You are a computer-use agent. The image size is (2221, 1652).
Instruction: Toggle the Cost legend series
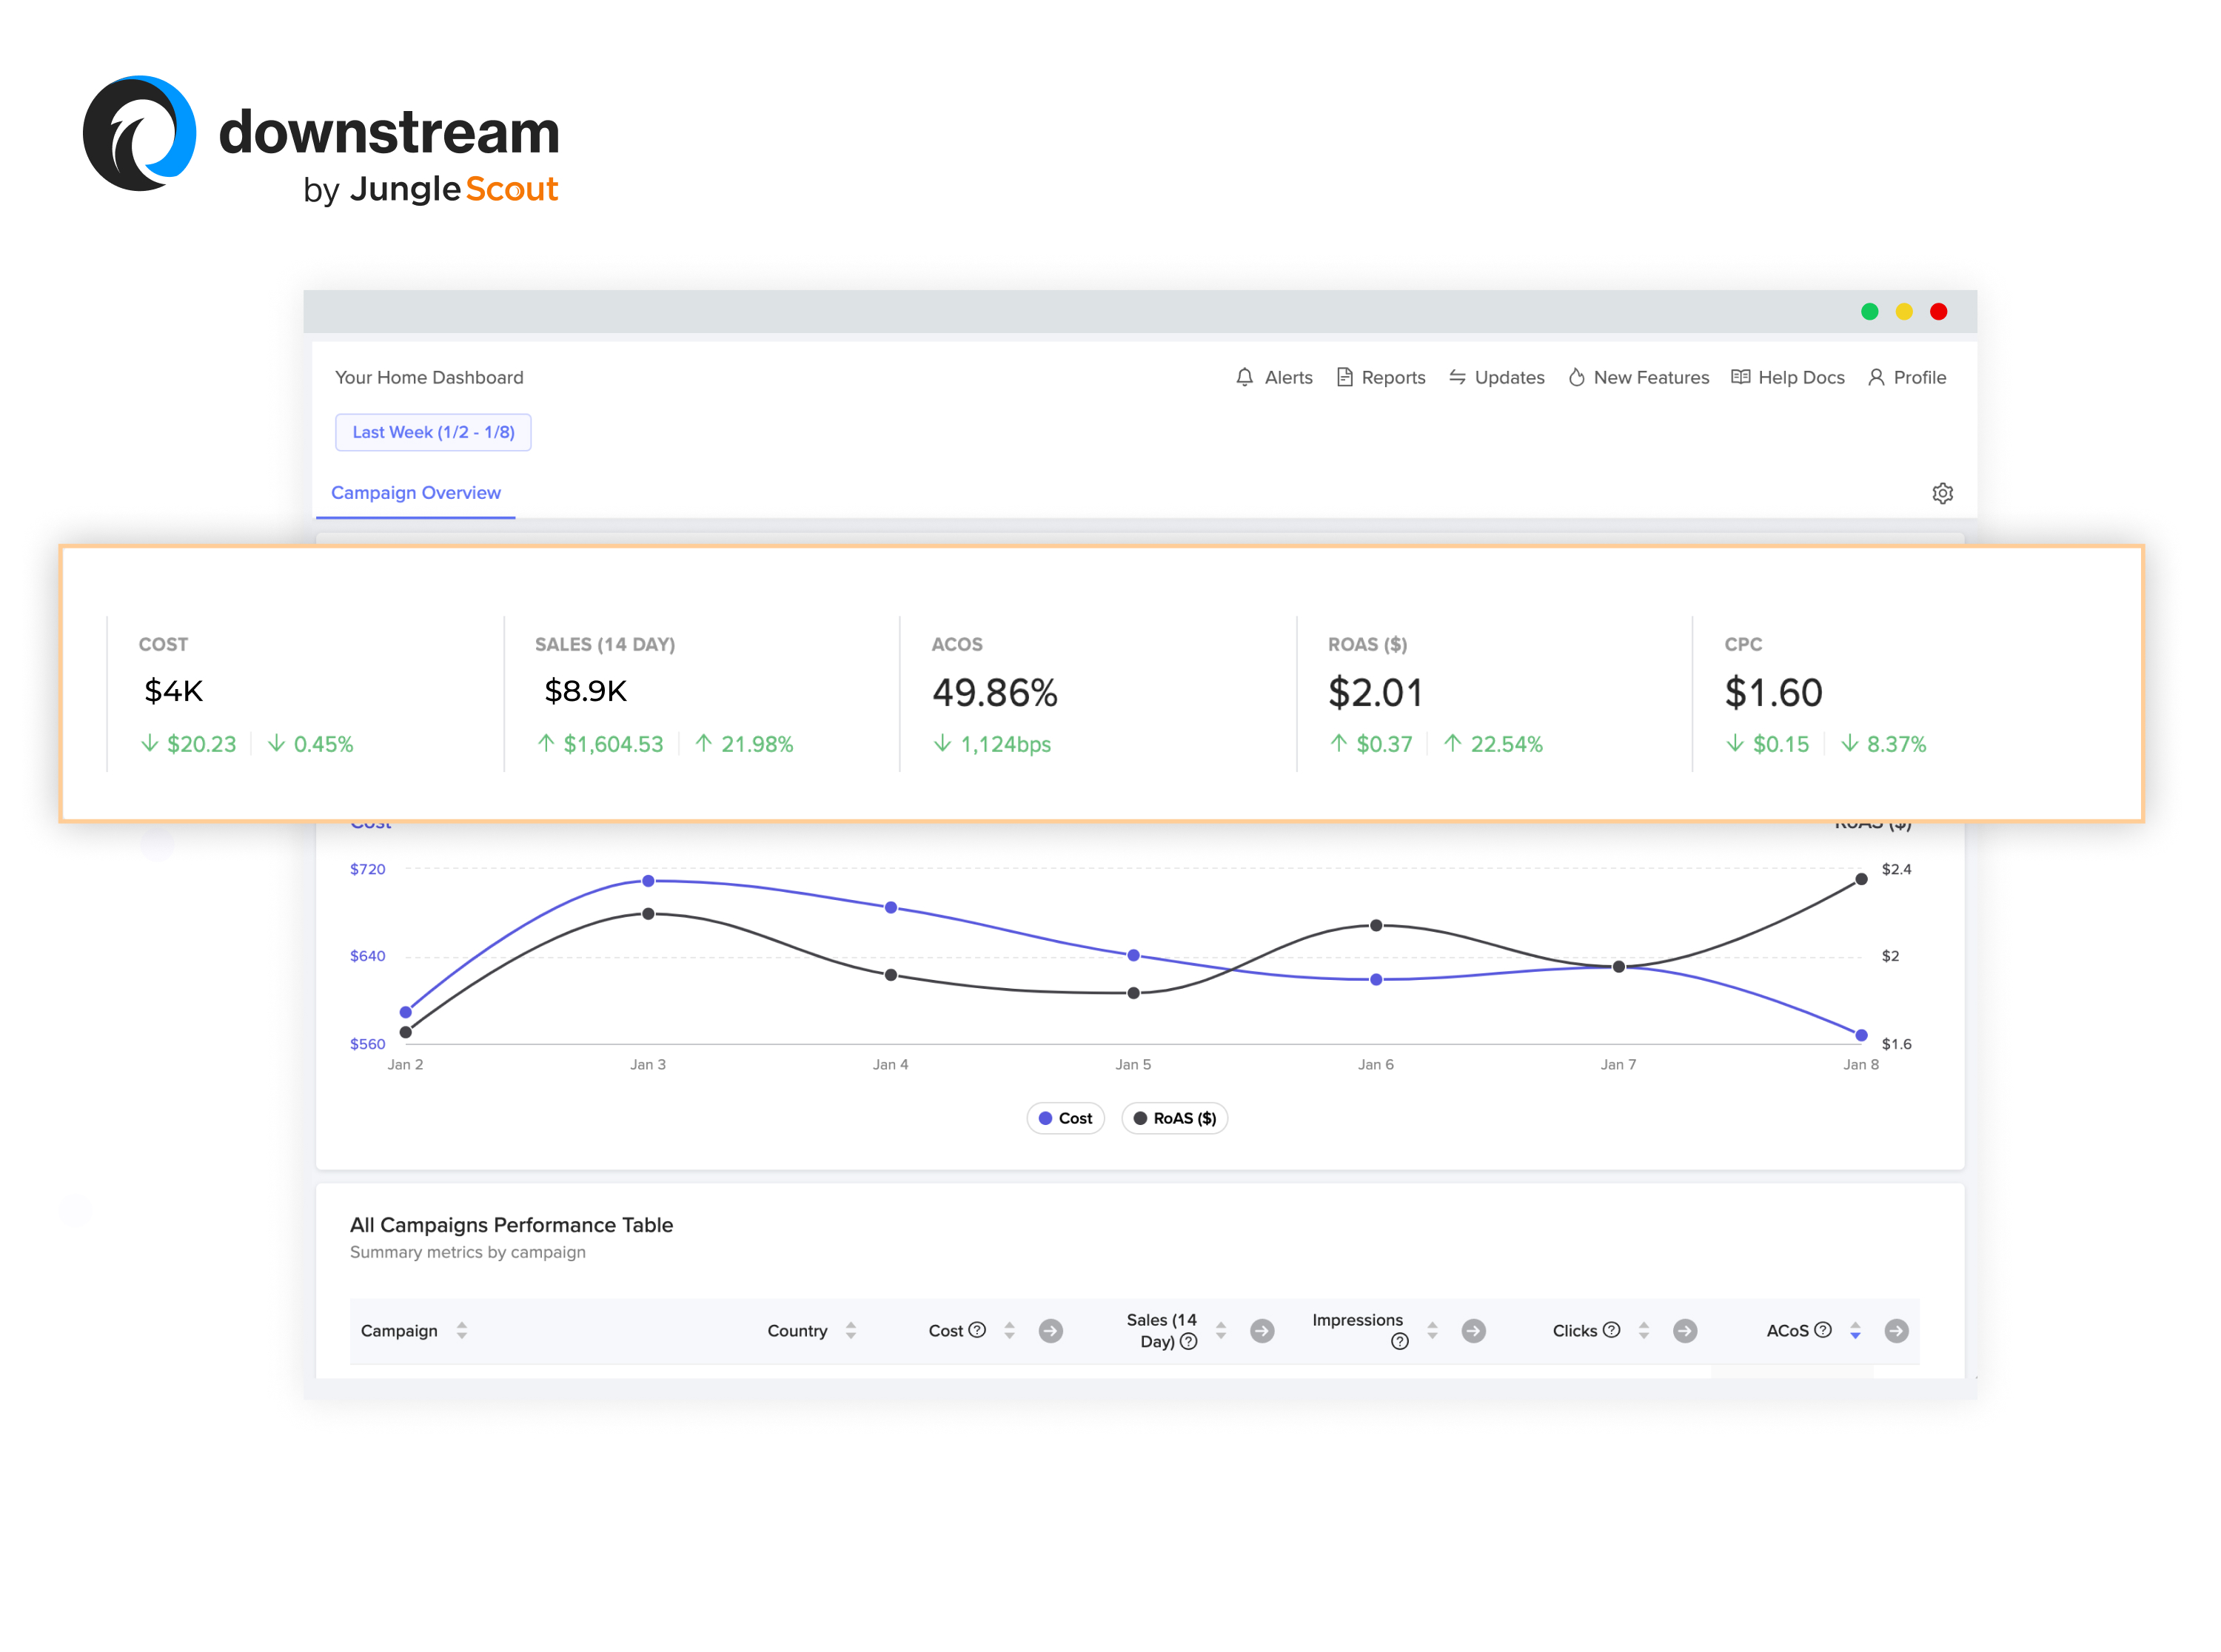coord(1065,1118)
